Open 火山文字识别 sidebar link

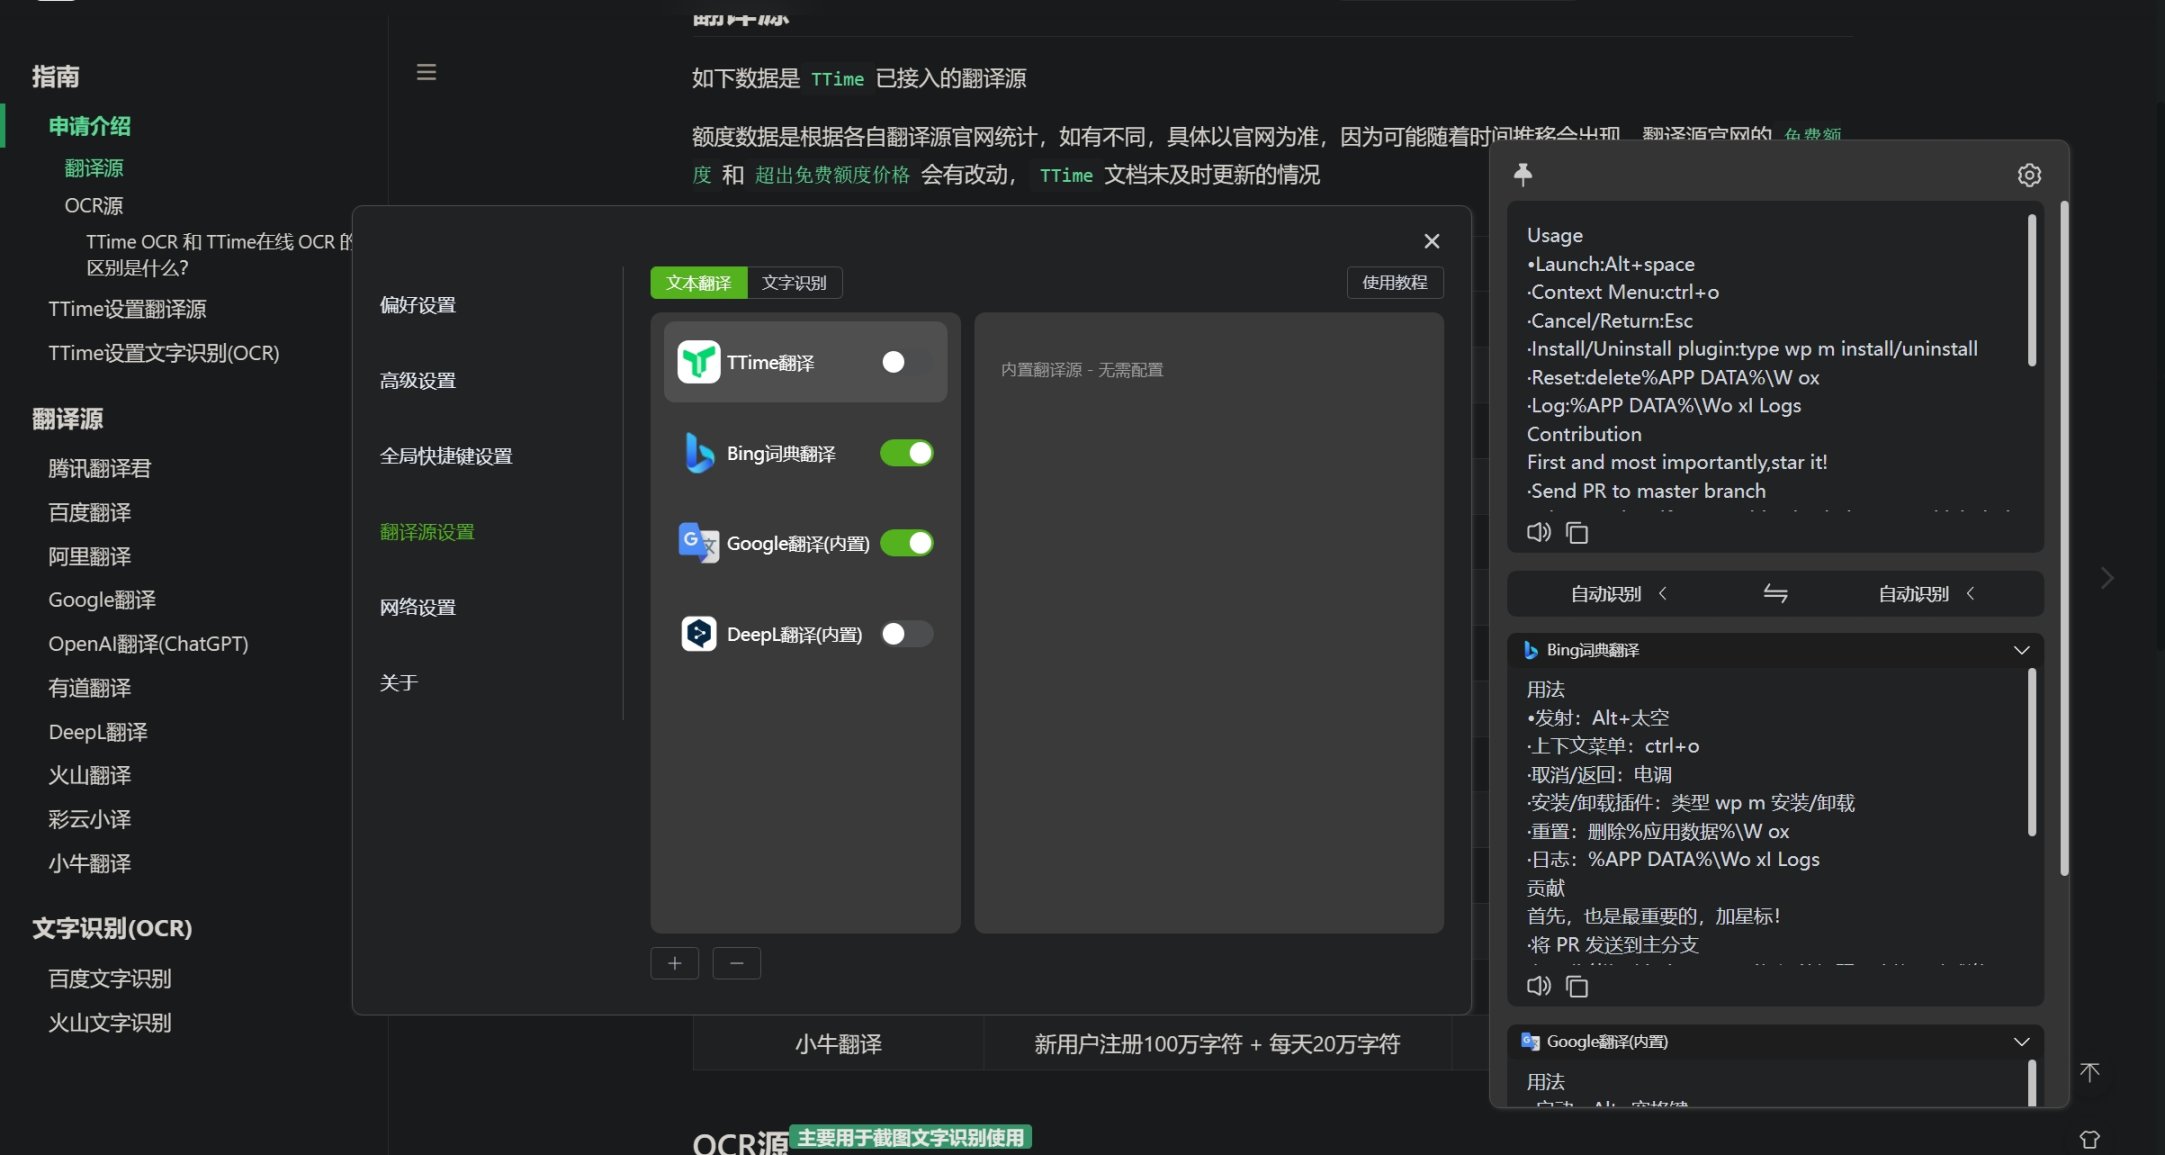pos(110,1022)
